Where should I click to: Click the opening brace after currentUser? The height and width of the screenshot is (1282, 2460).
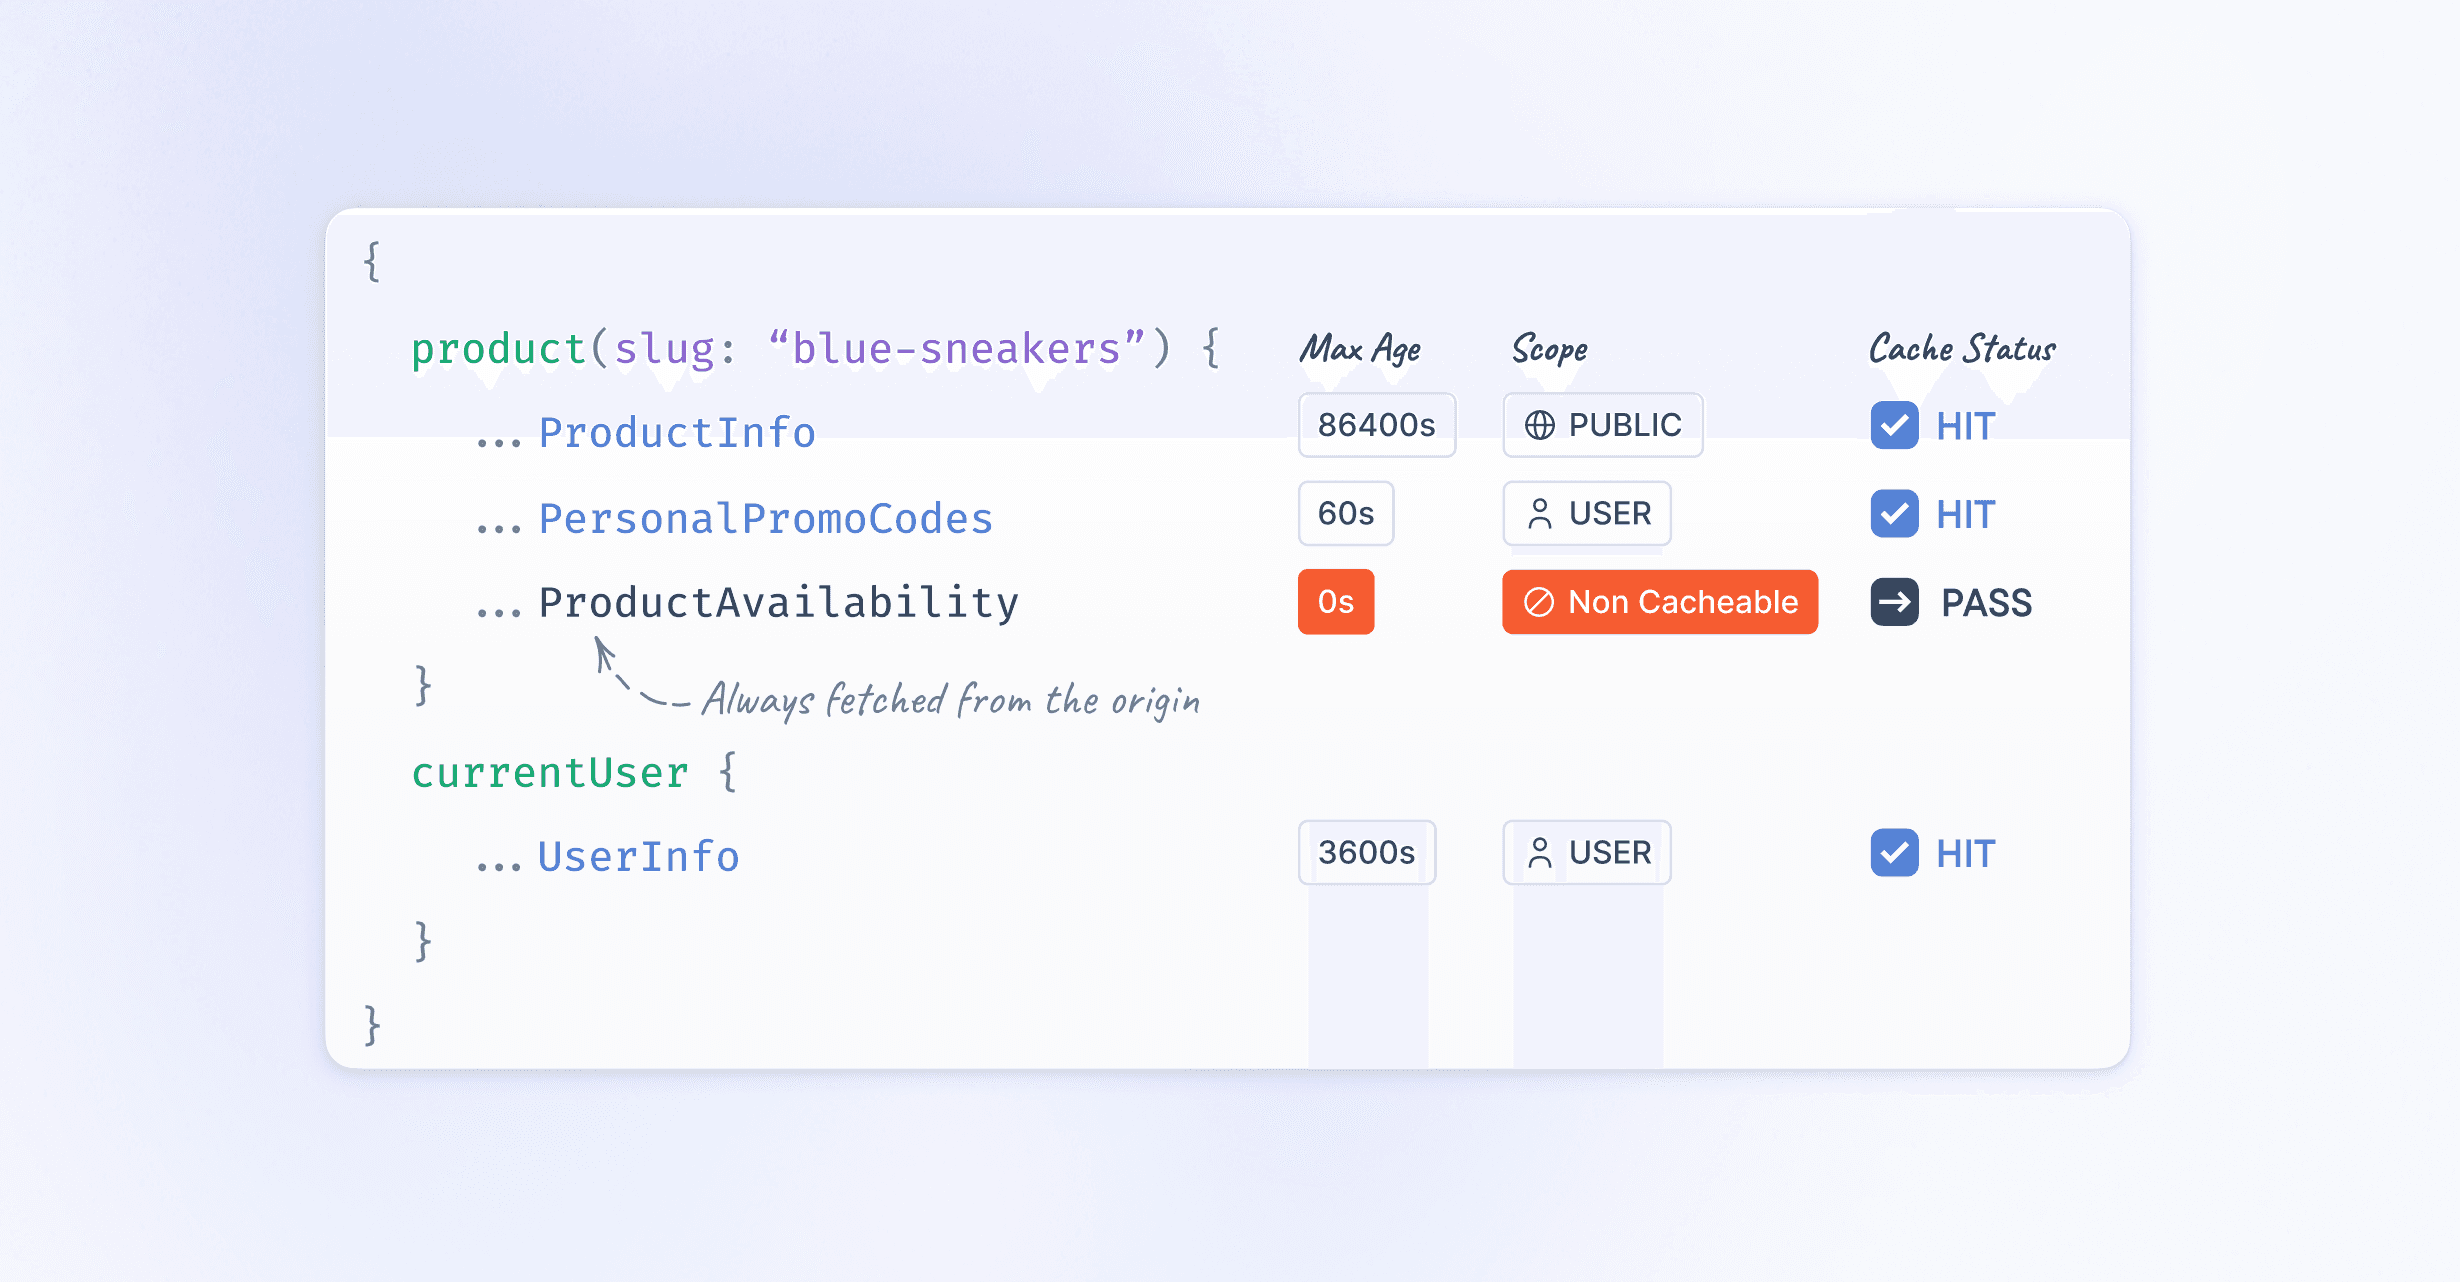[x=728, y=772]
